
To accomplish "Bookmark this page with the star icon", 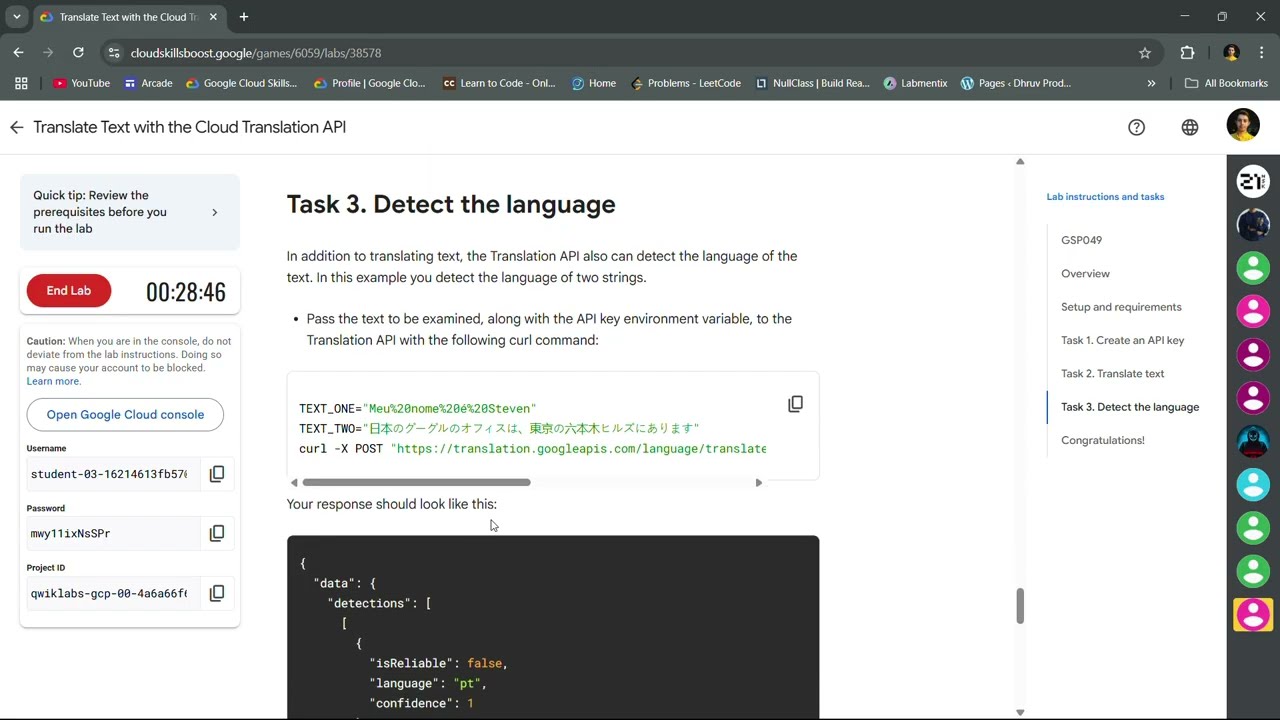I will pos(1145,53).
